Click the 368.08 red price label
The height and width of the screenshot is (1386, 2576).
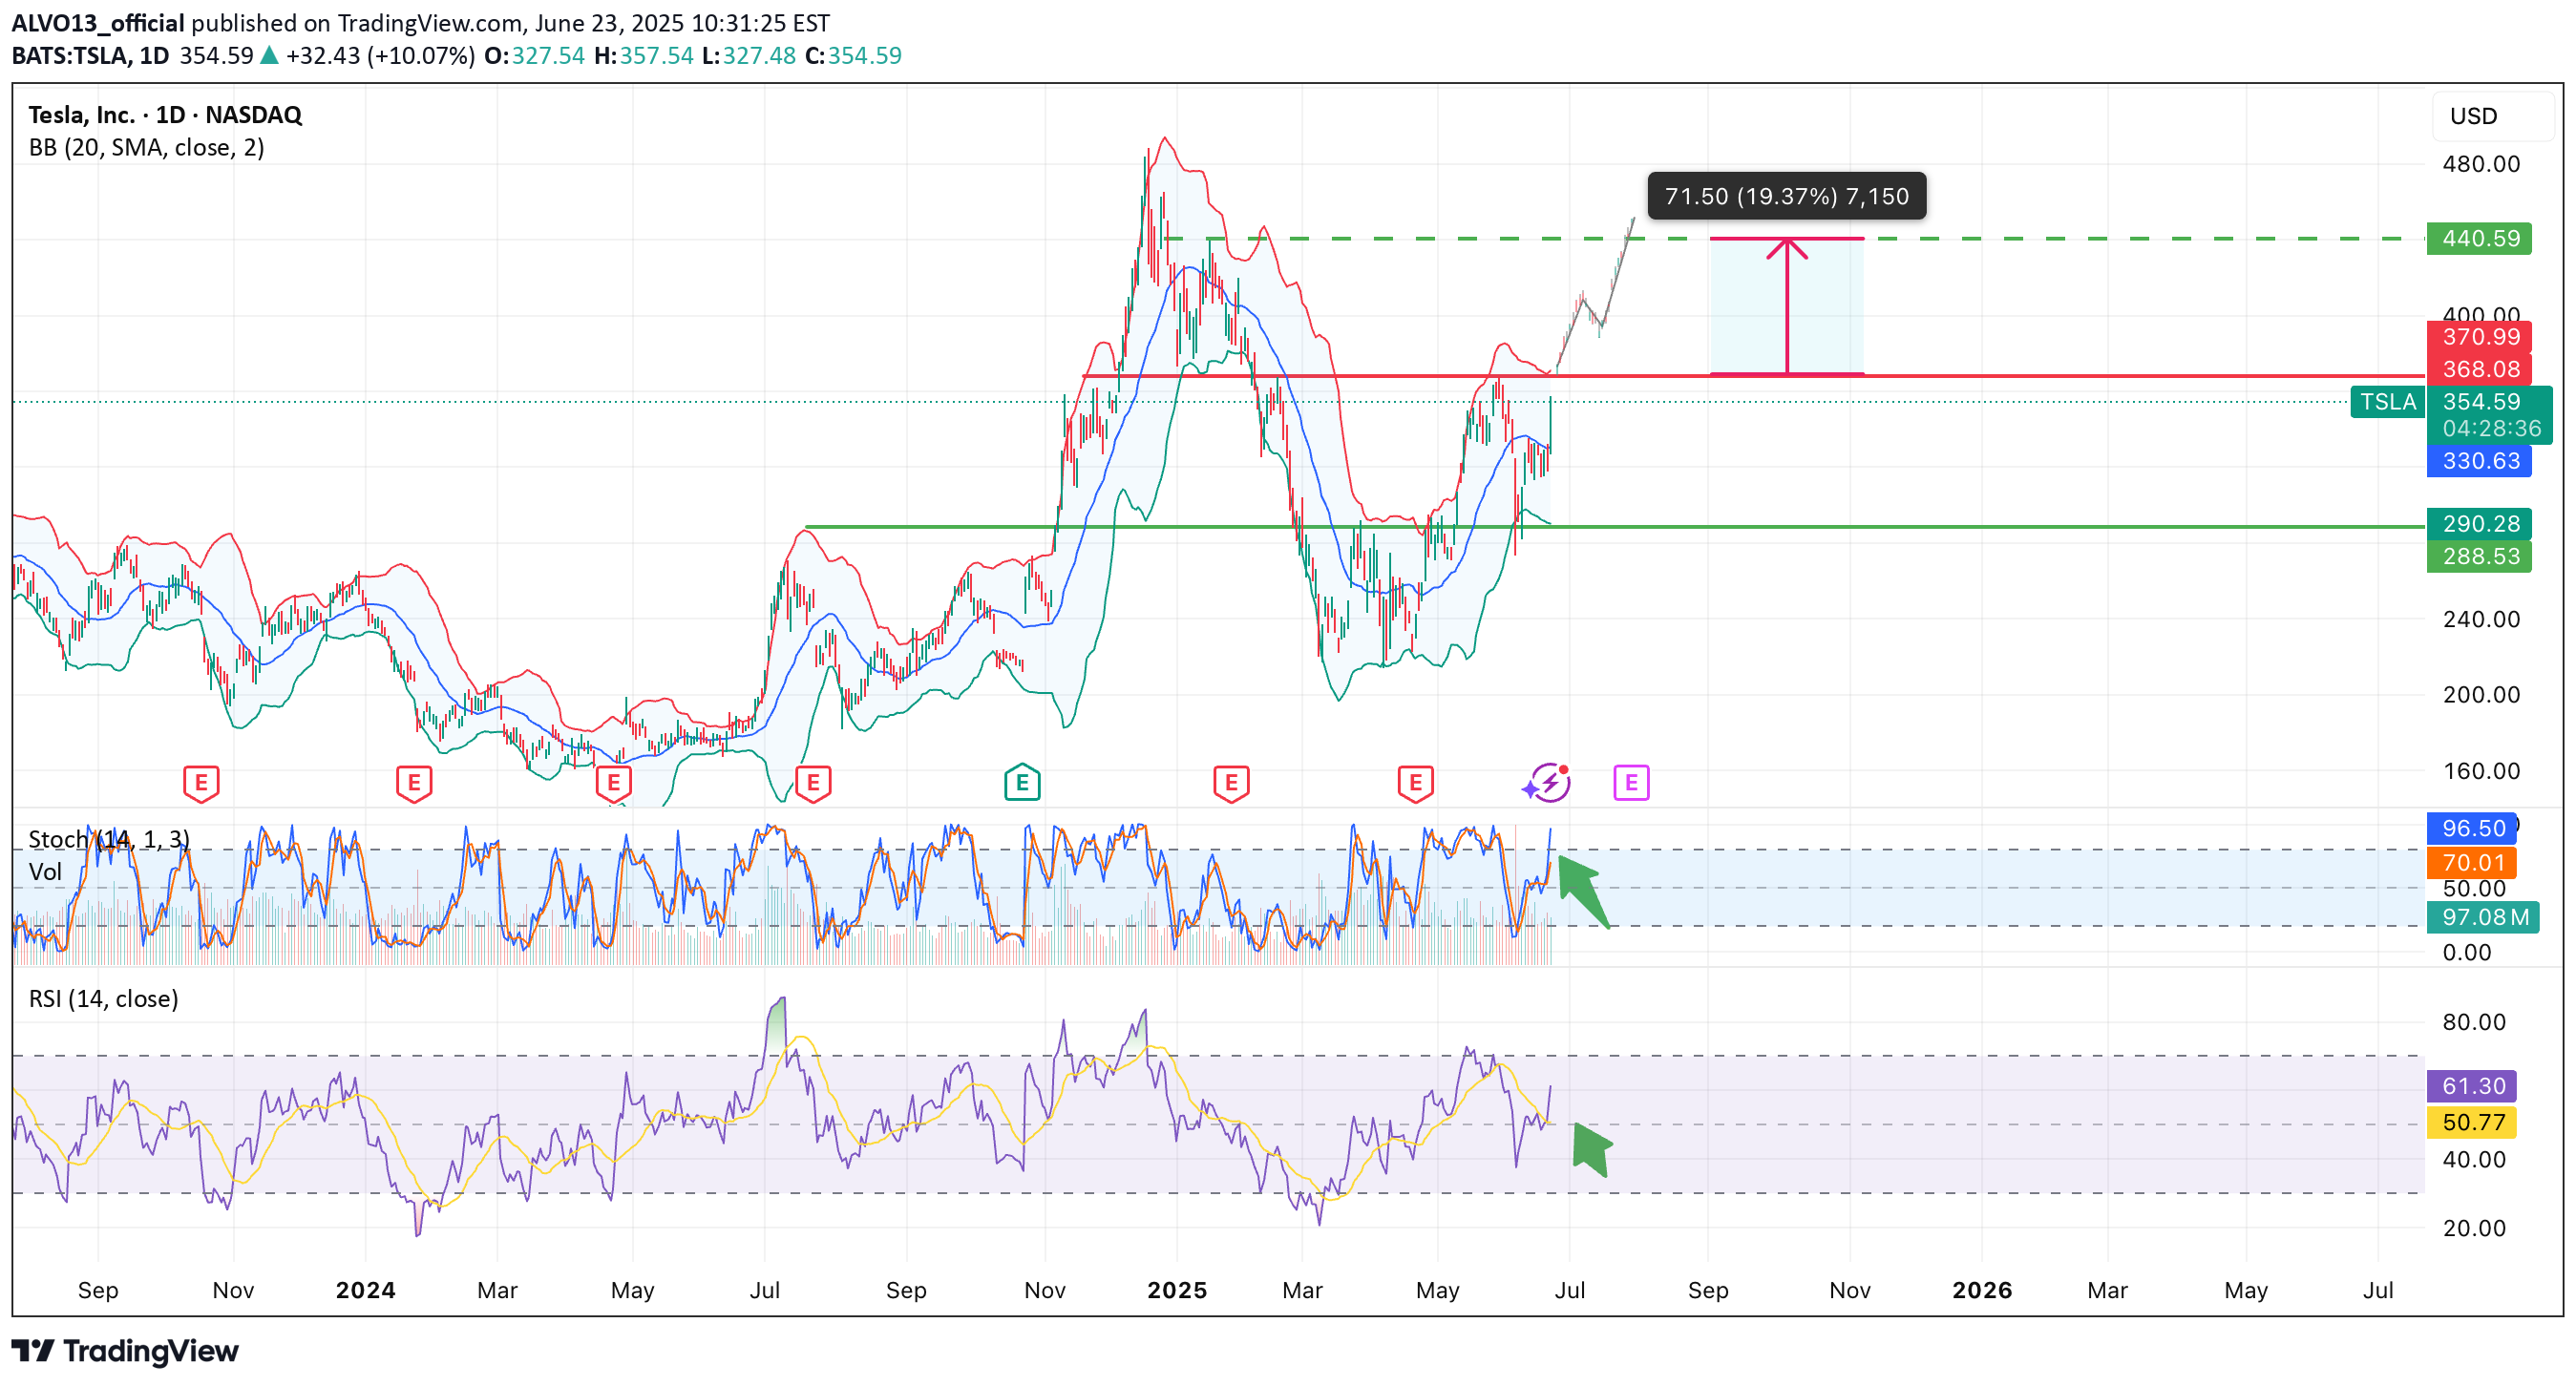point(2480,369)
